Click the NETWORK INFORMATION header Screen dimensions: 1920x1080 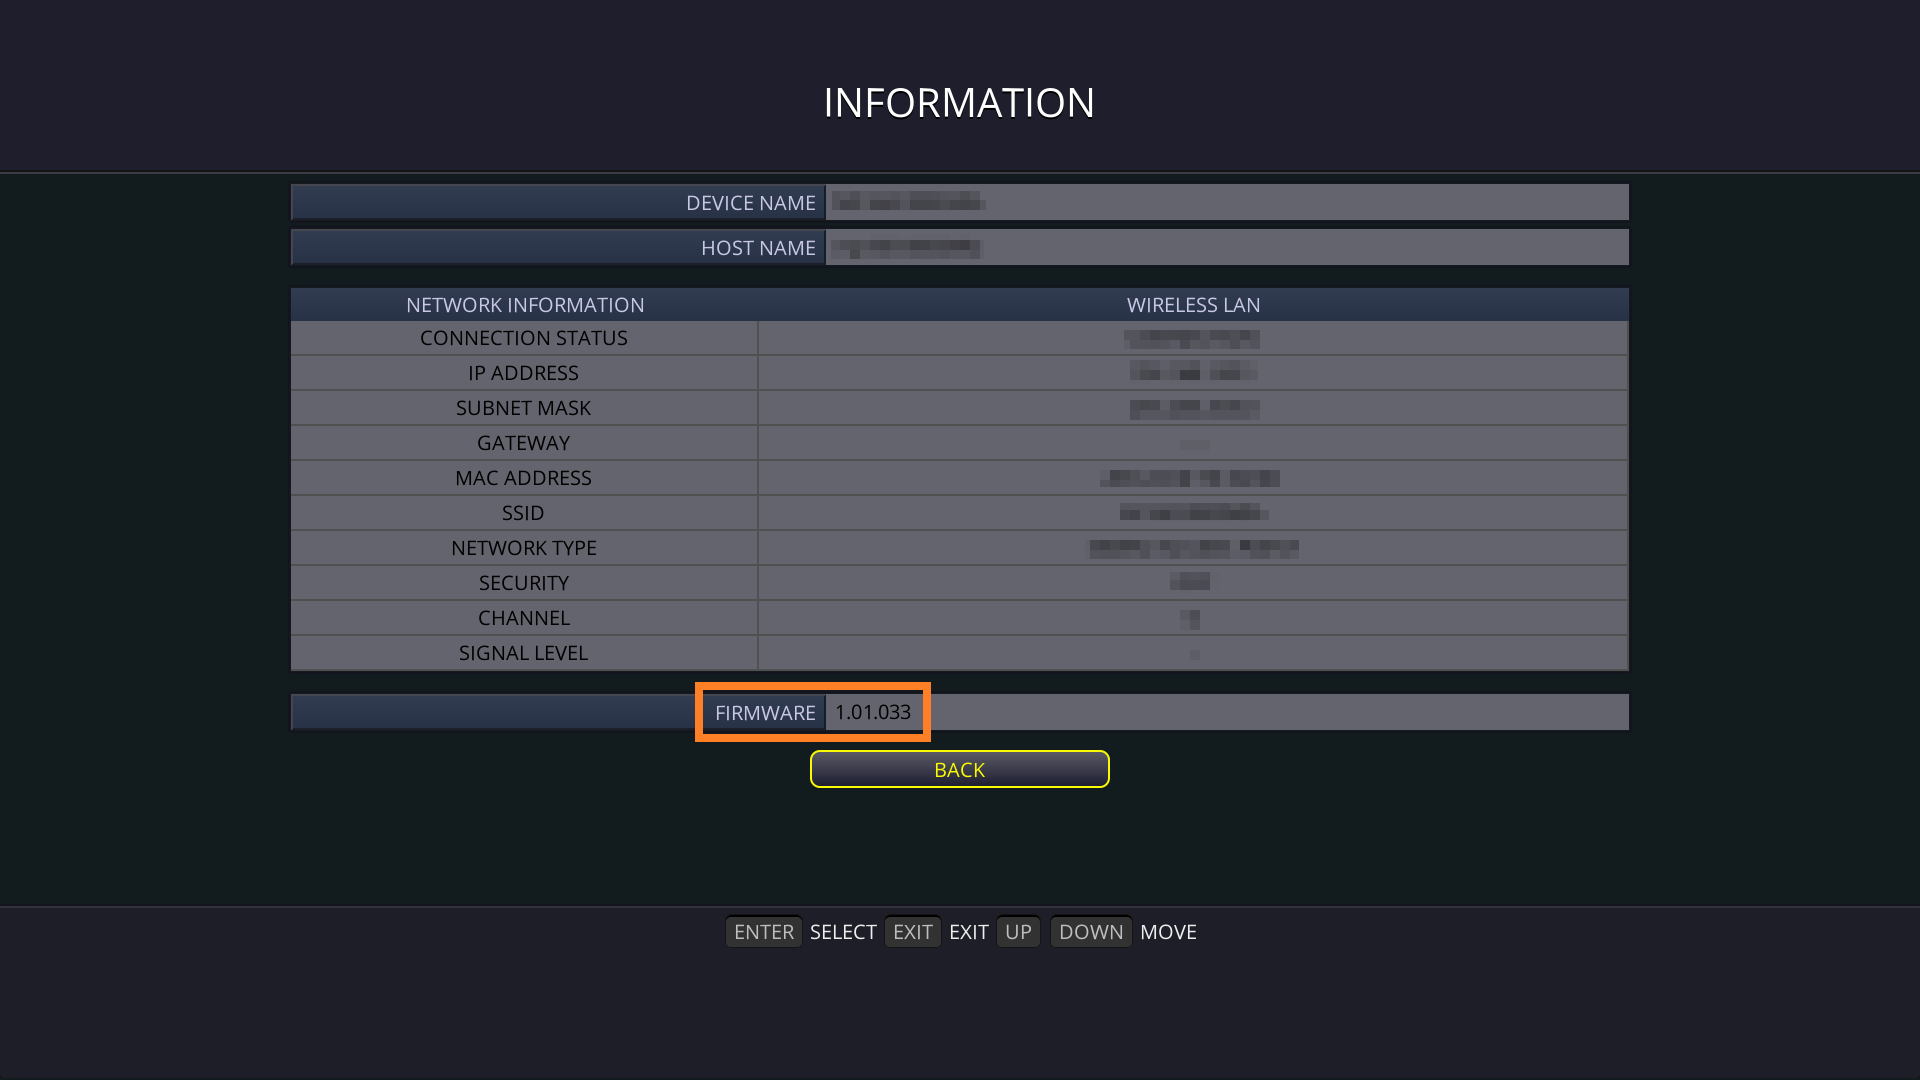(x=525, y=305)
